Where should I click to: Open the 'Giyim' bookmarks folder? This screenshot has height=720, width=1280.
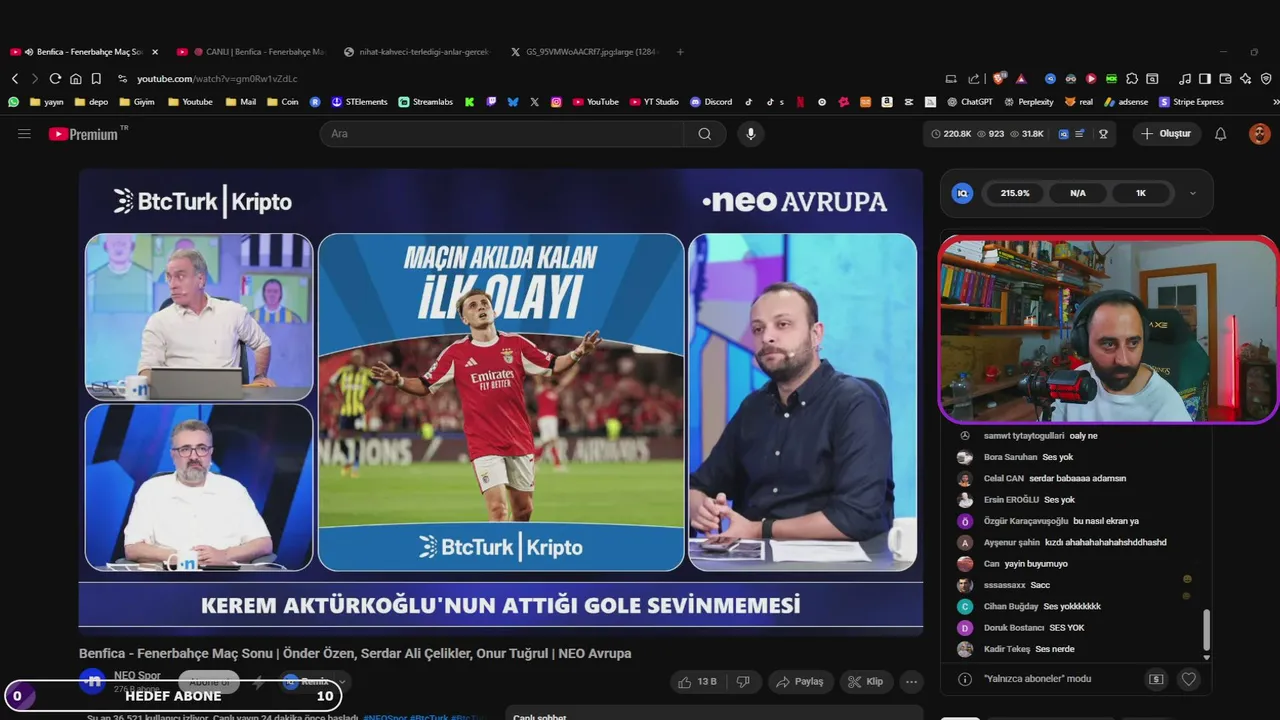[136, 102]
